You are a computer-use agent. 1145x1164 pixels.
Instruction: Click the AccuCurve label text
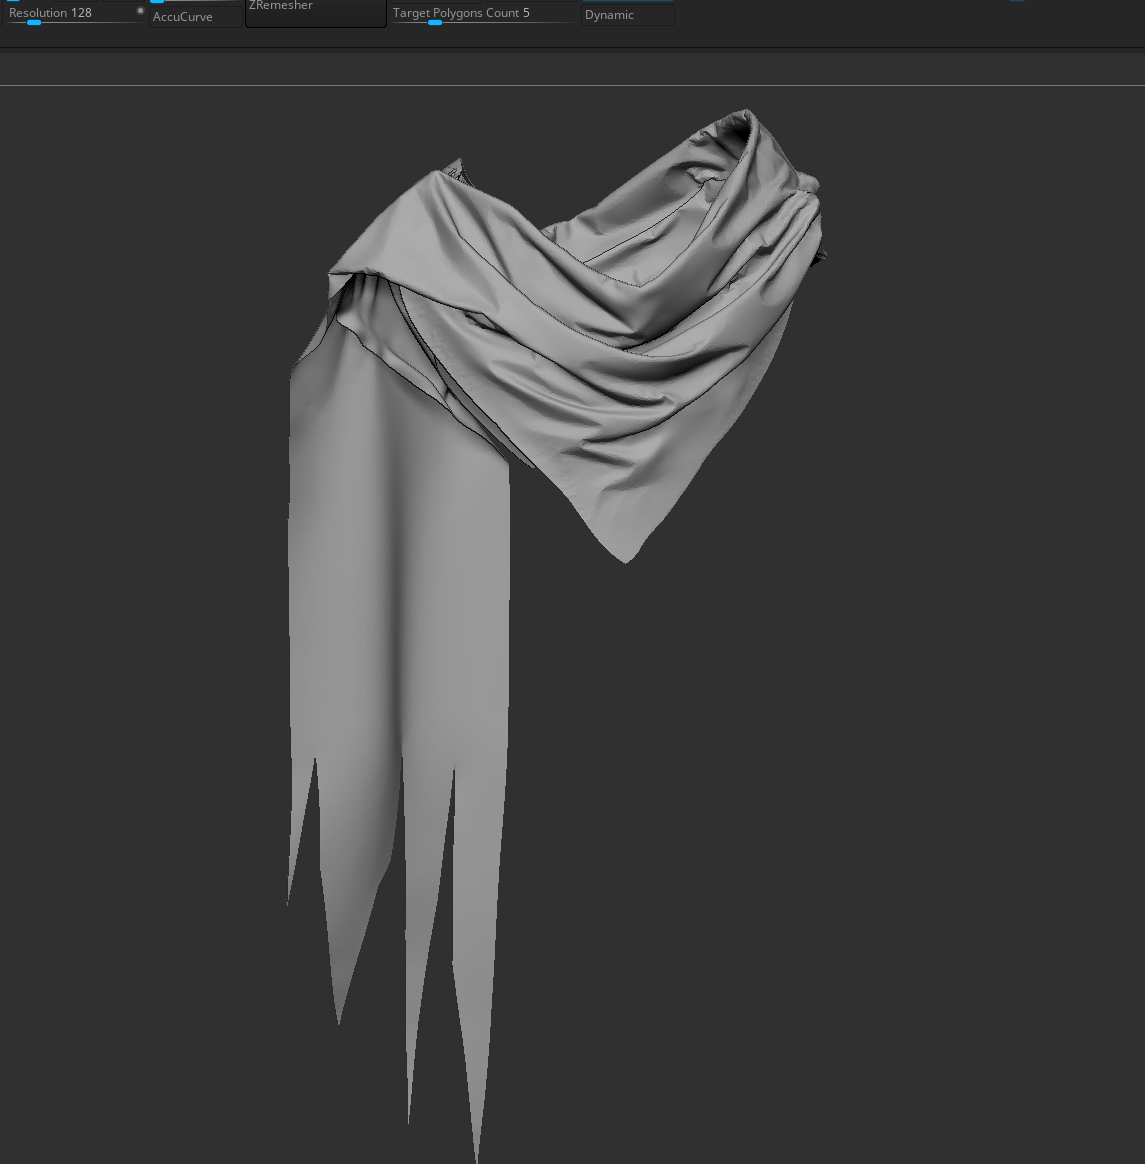[182, 16]
